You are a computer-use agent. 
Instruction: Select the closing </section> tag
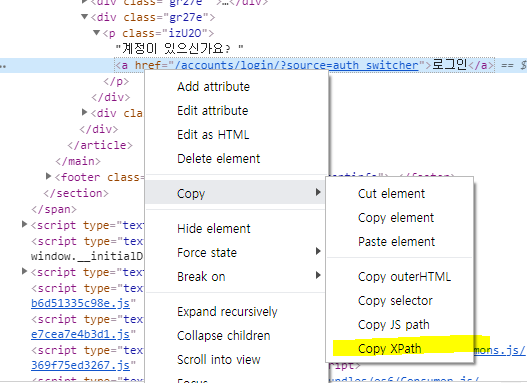point(76,193)
